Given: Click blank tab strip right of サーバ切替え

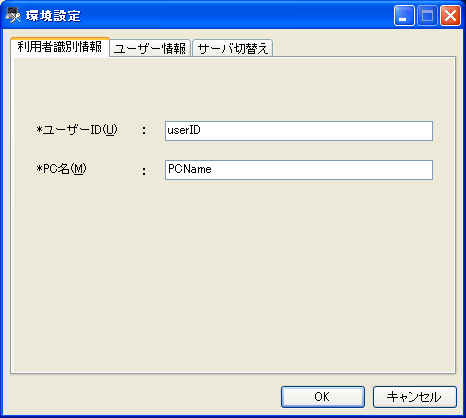Looking at the screenshot, I should 363,47.
